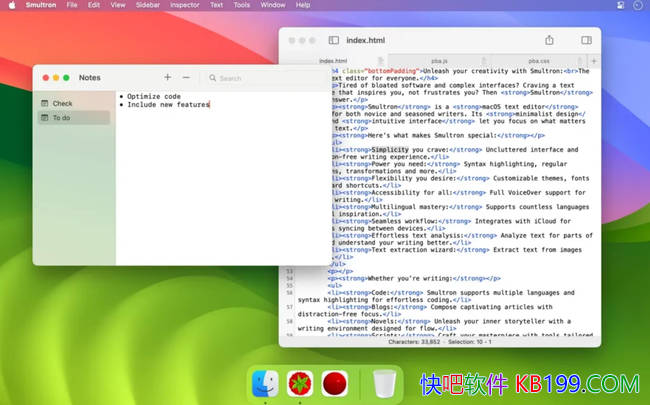Screen dimensions: 650x405
Task: Open the Tools menu in menu bar
Action: 241,5
